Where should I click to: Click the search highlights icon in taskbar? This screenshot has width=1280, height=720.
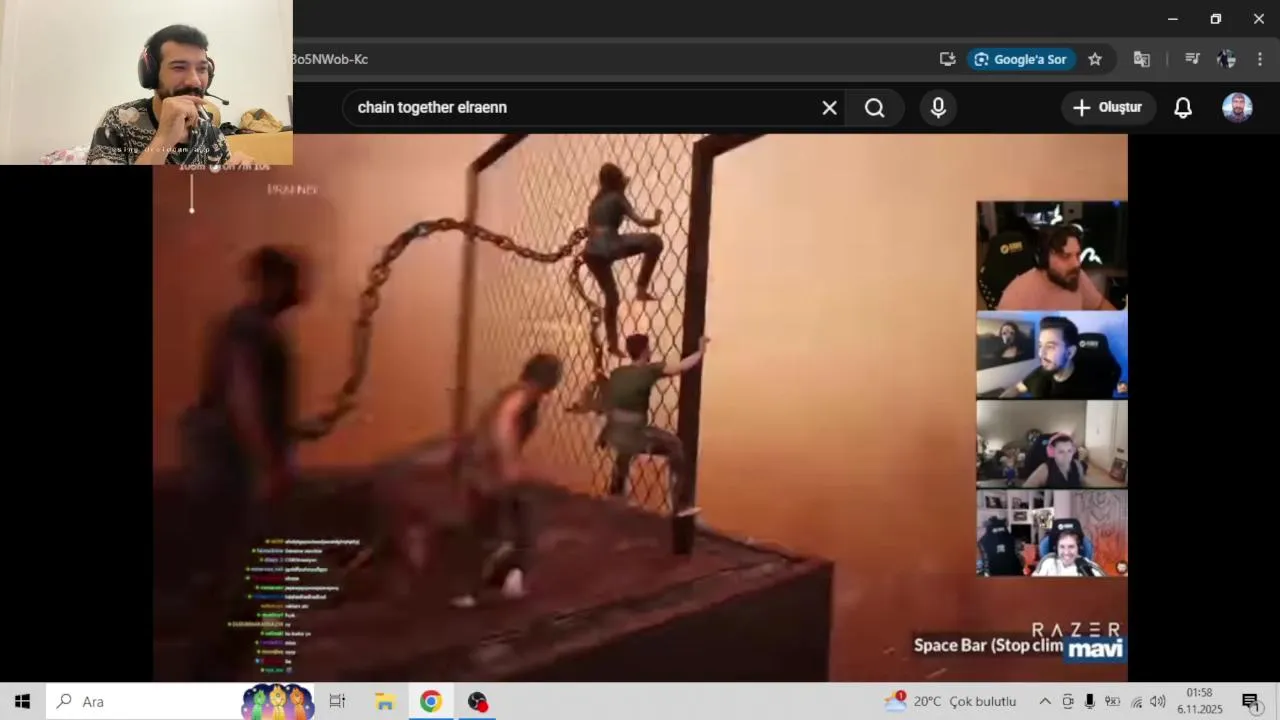point(278,701)
